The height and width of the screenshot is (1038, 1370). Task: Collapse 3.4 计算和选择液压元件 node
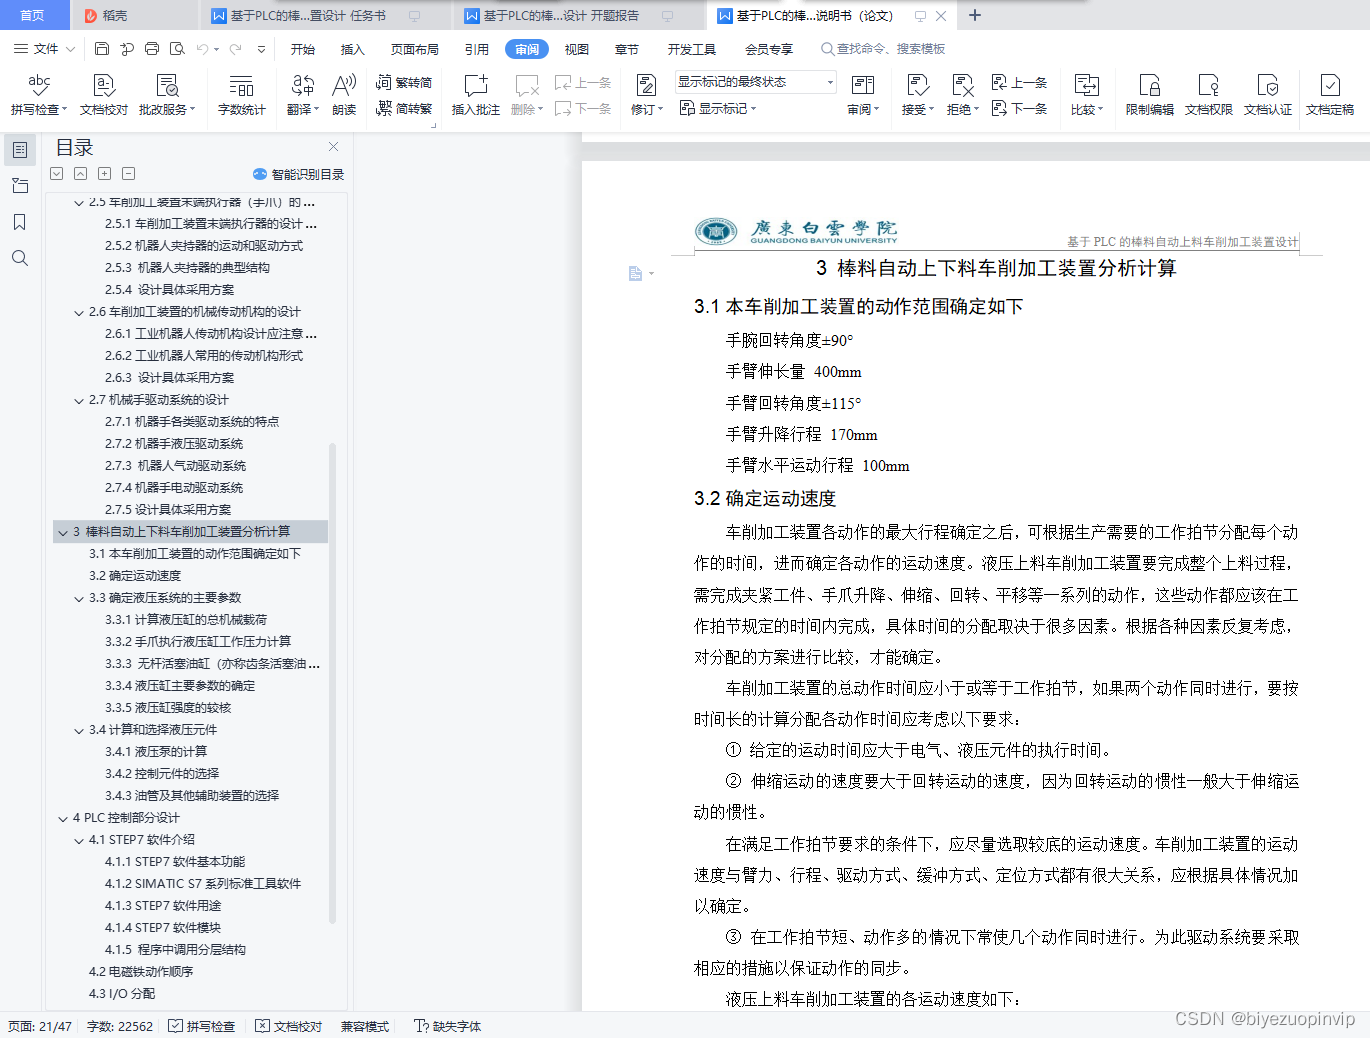(x=79, y=730)
